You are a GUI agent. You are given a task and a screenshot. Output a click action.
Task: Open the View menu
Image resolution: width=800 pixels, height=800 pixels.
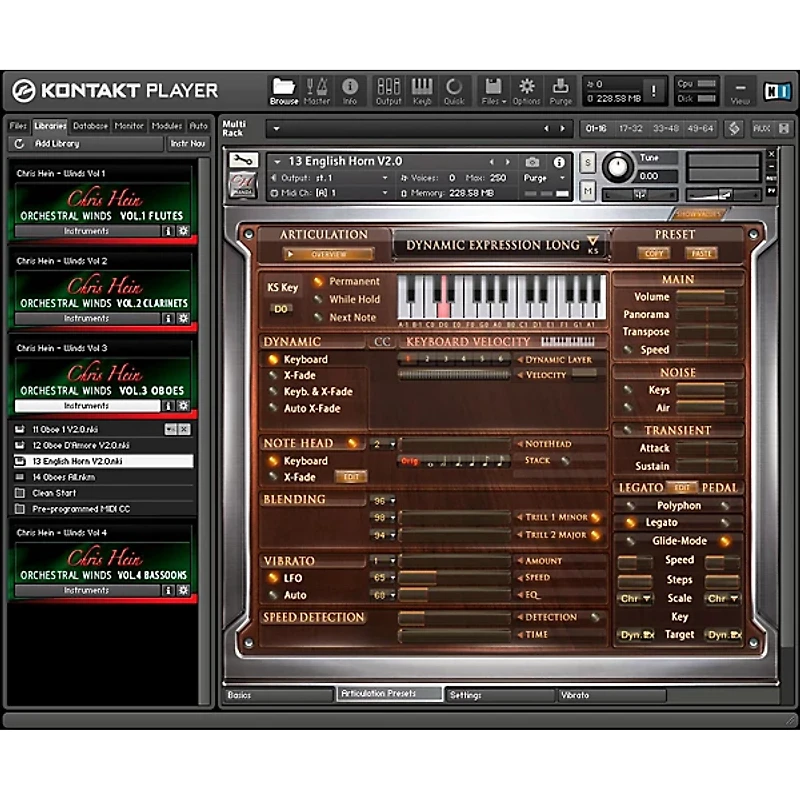click(740, 92)
